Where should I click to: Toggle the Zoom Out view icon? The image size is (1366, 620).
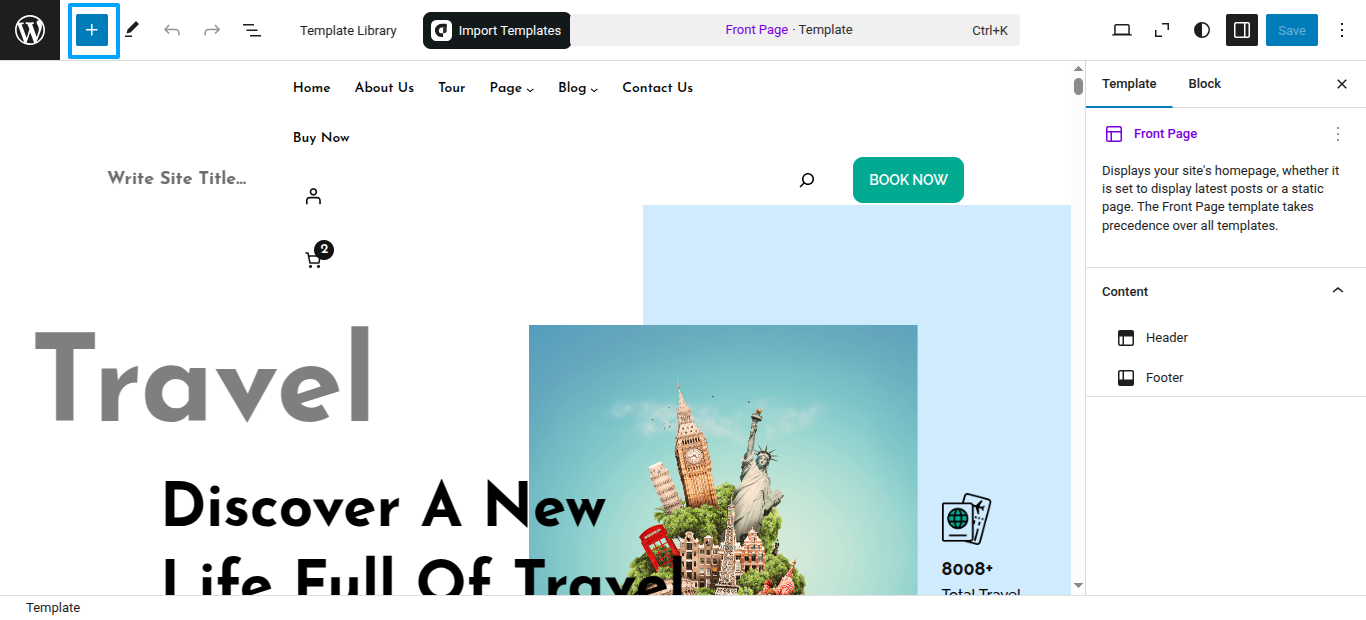(x=1162, y=30)
